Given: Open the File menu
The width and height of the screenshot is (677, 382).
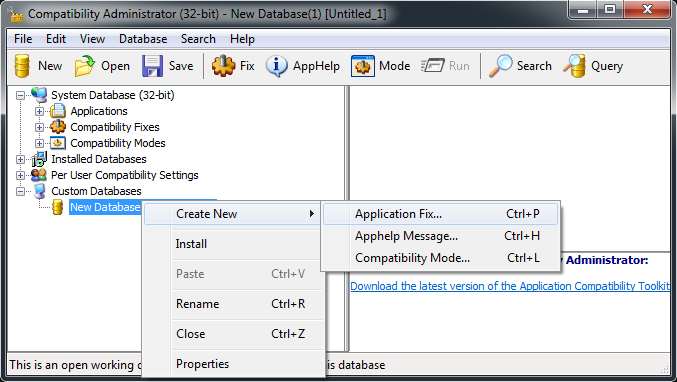Looking at the screenshot, I should pyautogui.click(x=23, y=39).
